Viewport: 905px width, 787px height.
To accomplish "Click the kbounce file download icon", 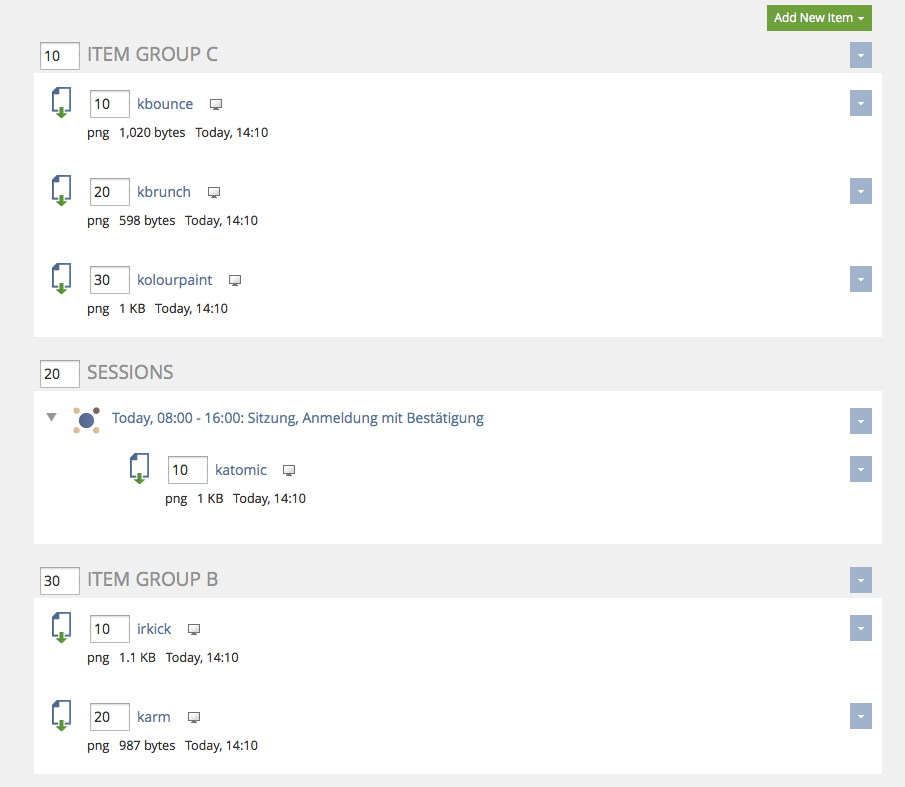I will 61,103.
